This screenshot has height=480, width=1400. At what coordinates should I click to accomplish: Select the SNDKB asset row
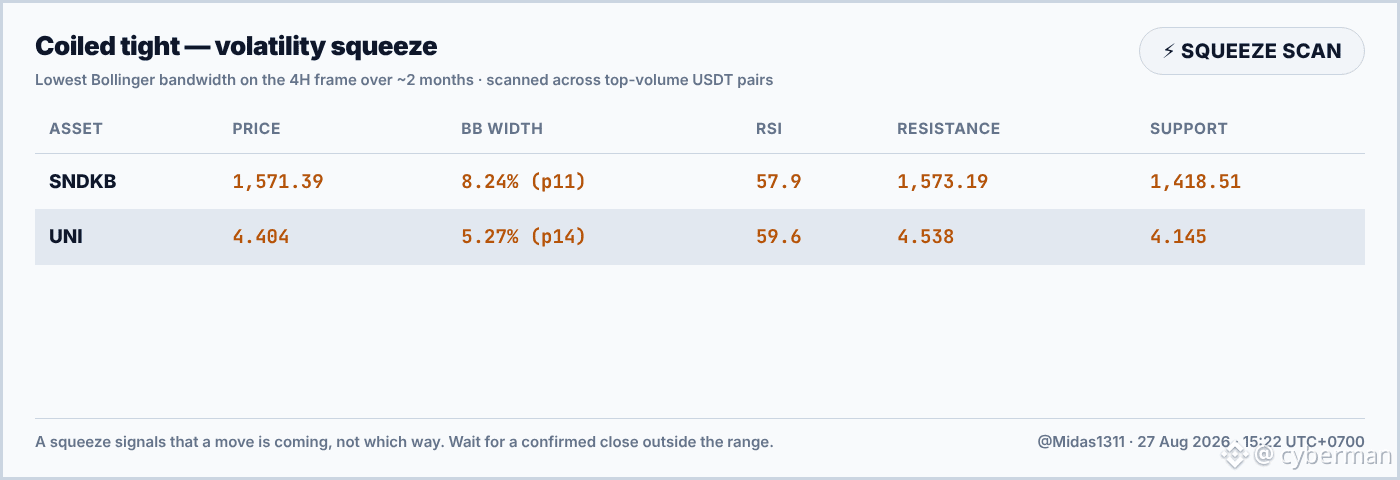pos(700,182)
